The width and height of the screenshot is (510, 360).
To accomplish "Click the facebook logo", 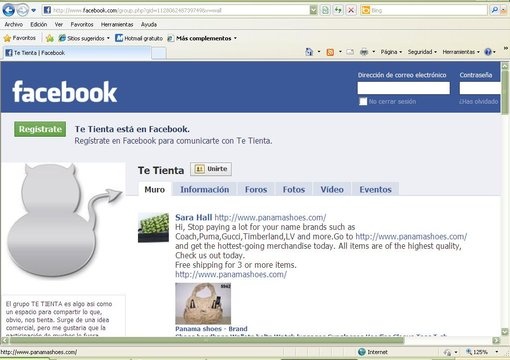I will coord(64,92).
